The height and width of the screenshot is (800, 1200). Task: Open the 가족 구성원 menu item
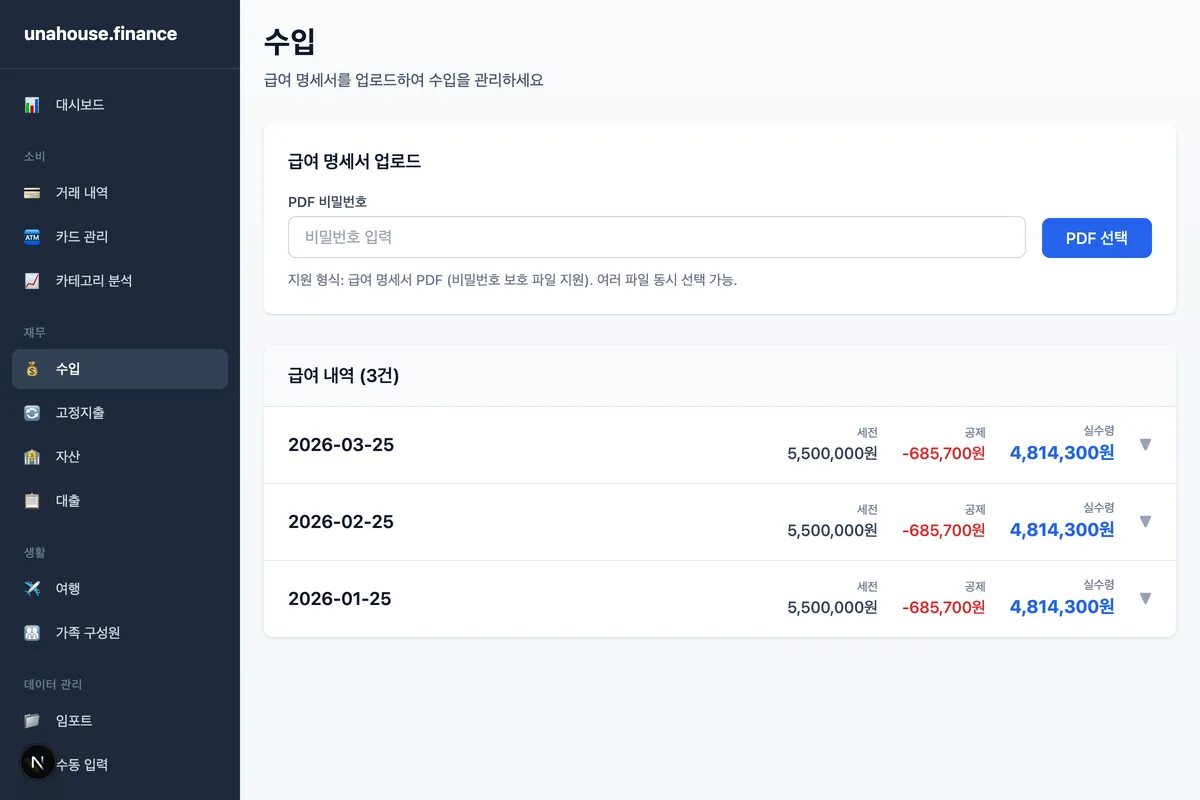point(88,633)
